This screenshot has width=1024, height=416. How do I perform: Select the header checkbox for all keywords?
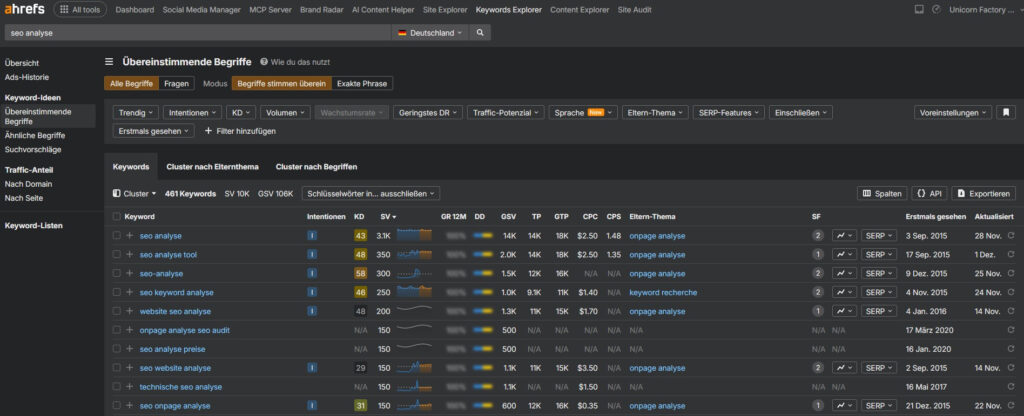(x=116, y=216)
